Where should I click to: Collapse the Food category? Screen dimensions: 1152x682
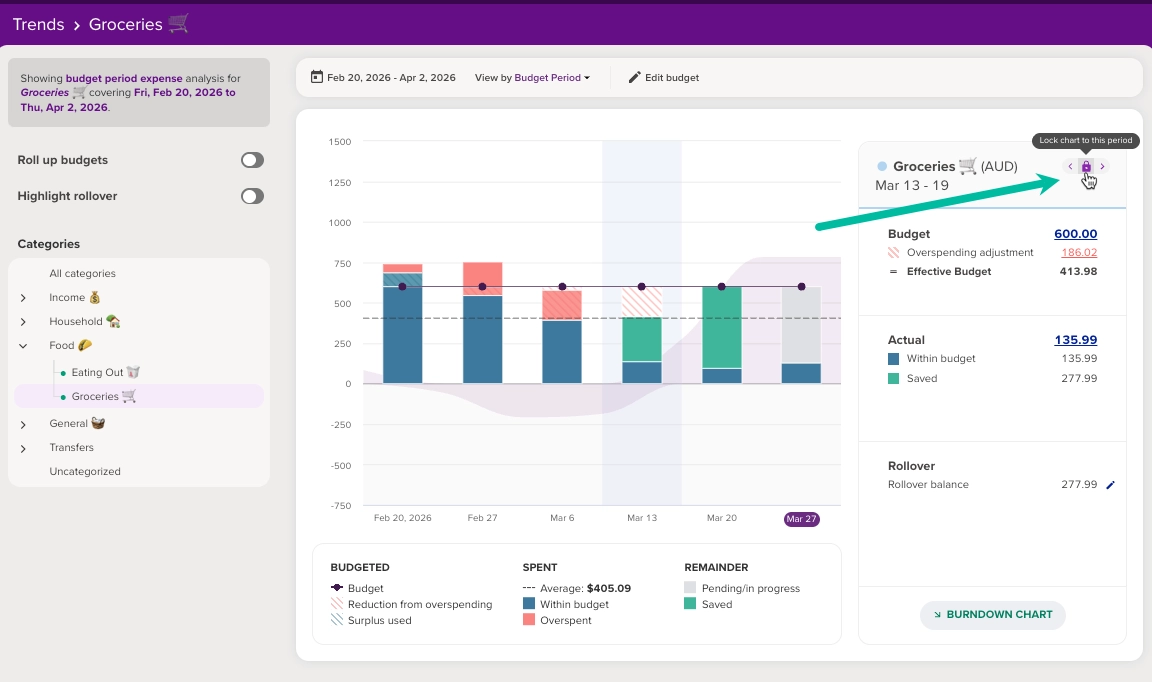point(24,345)
